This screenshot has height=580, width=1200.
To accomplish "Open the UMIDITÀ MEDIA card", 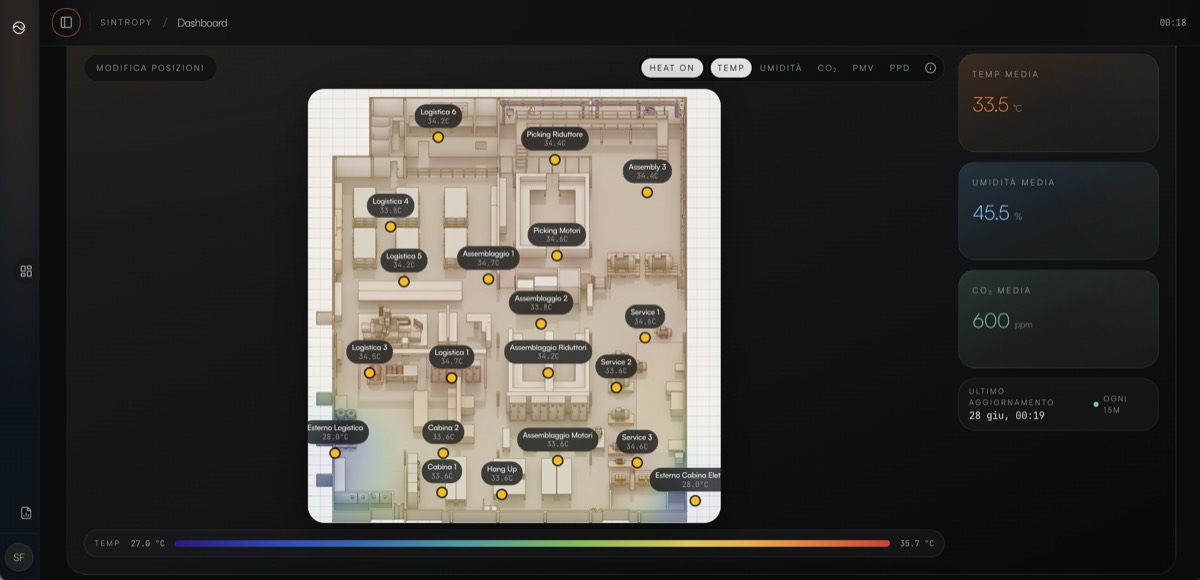I will click(1058, 211).
